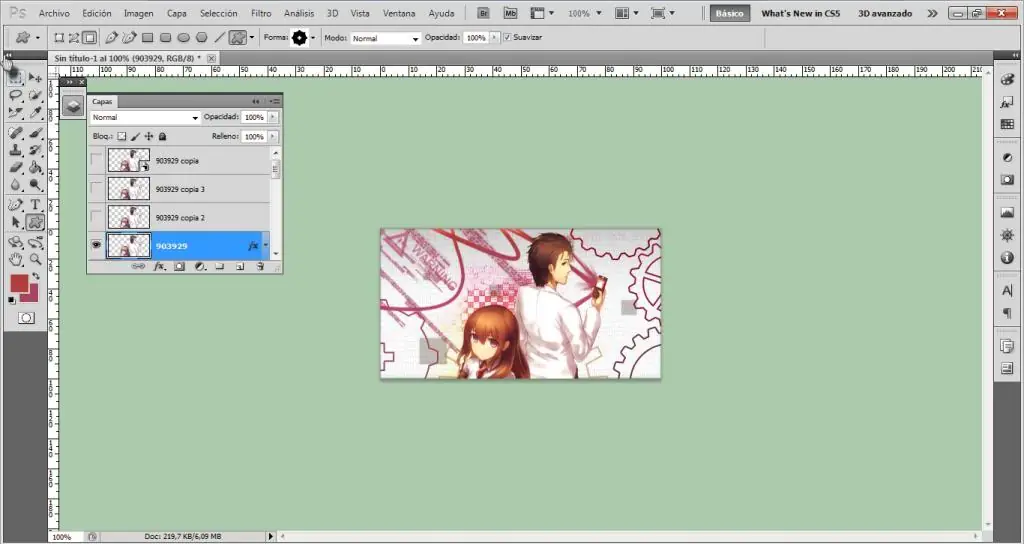1024x544 pixels.
Task: Select the Spot Healing Brush tool
Action: point(16,133)
